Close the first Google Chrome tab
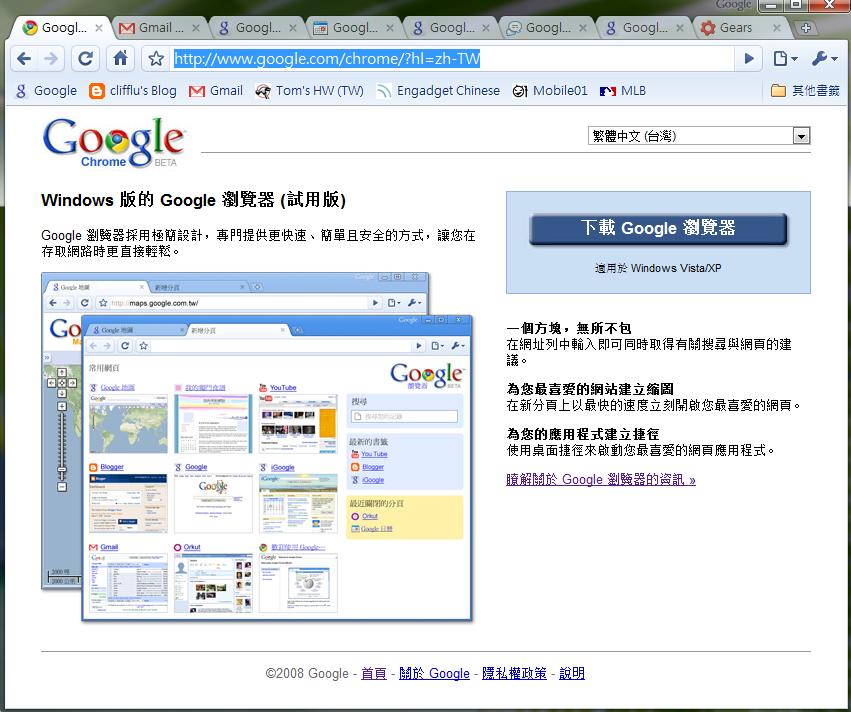Screen dimensions: 851x712 pos(99,28)
